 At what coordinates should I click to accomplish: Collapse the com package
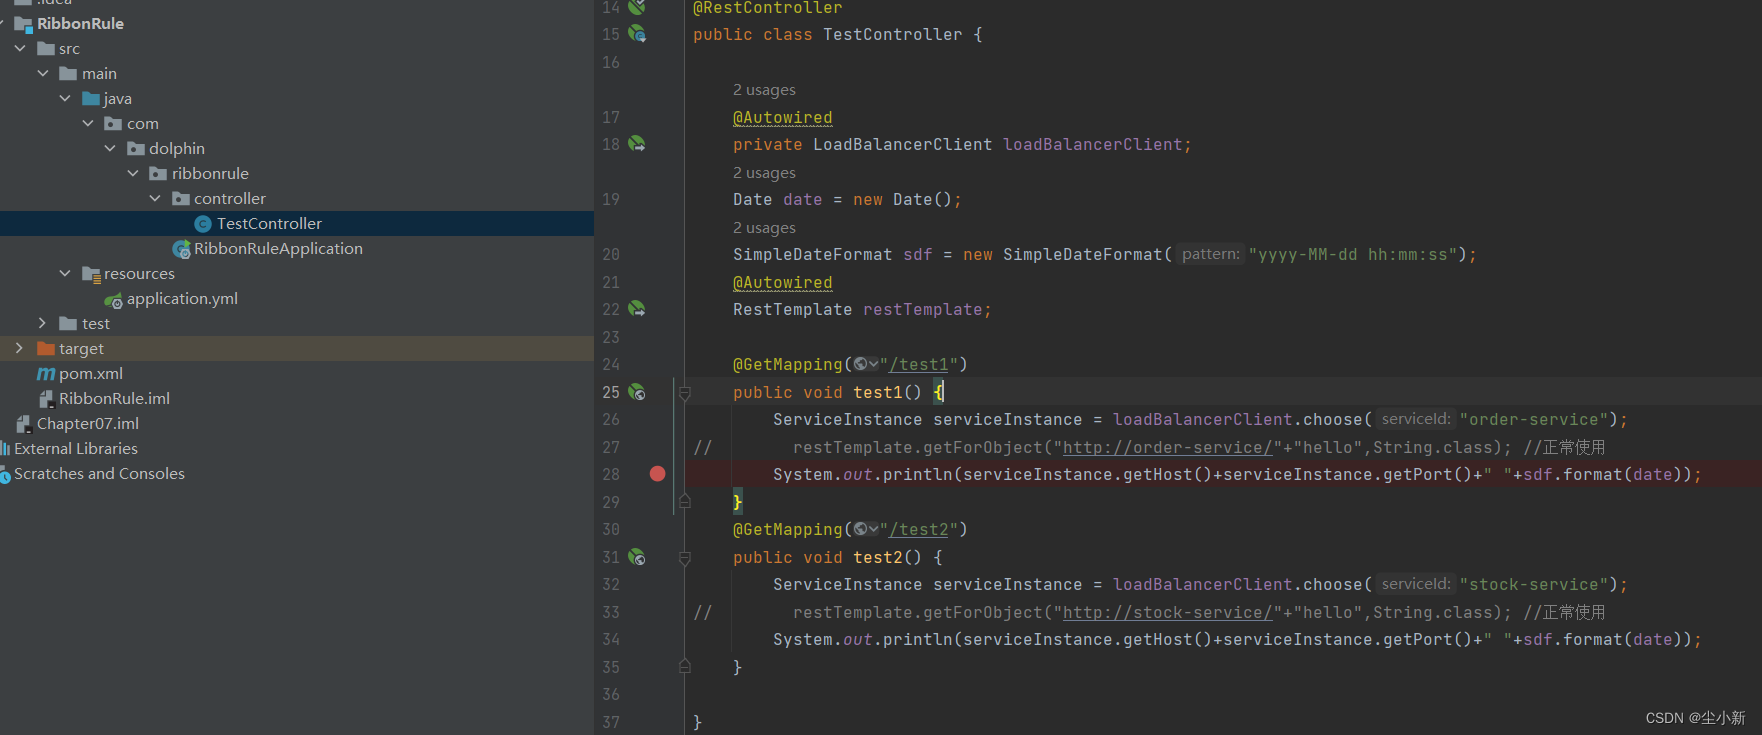[88, 123]
